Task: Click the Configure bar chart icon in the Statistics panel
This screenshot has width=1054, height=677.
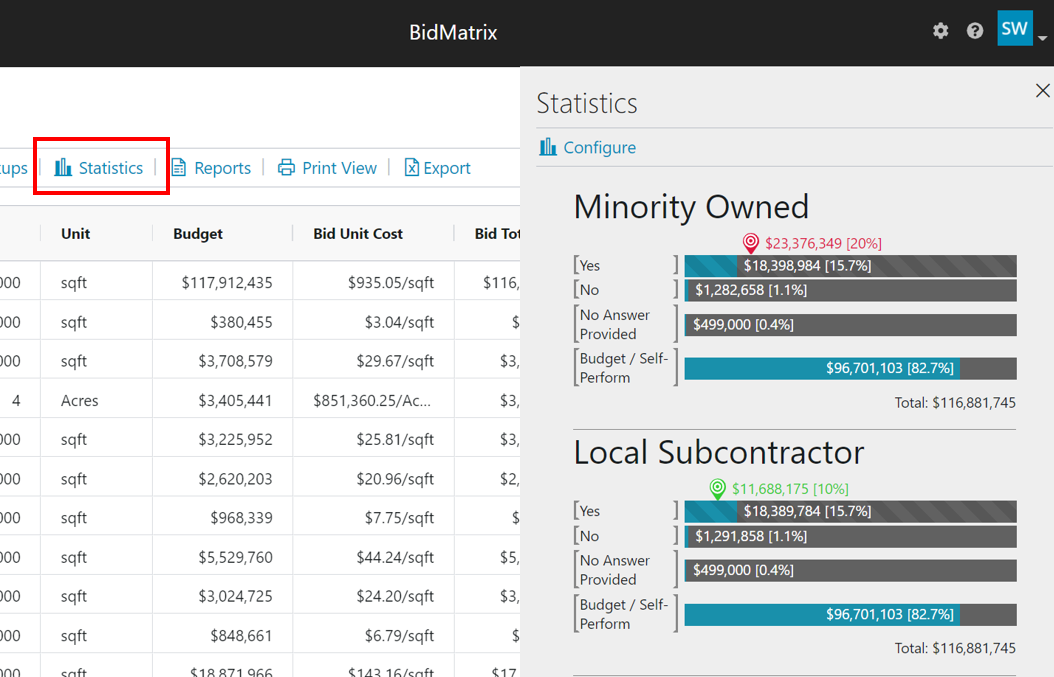Action: (547, 146)
